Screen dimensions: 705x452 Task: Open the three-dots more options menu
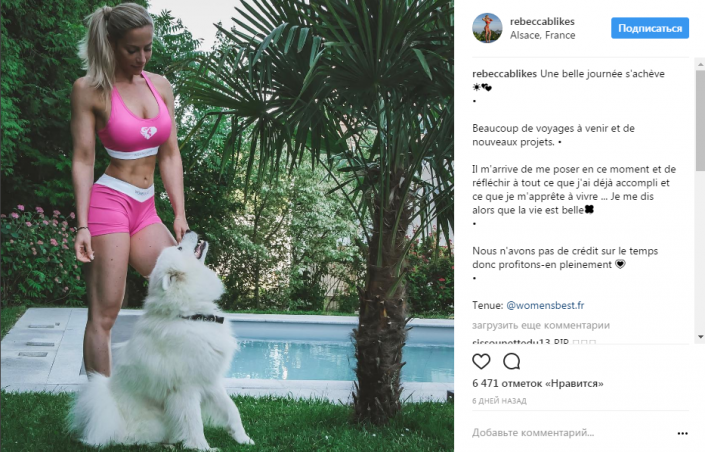point(683,433)
